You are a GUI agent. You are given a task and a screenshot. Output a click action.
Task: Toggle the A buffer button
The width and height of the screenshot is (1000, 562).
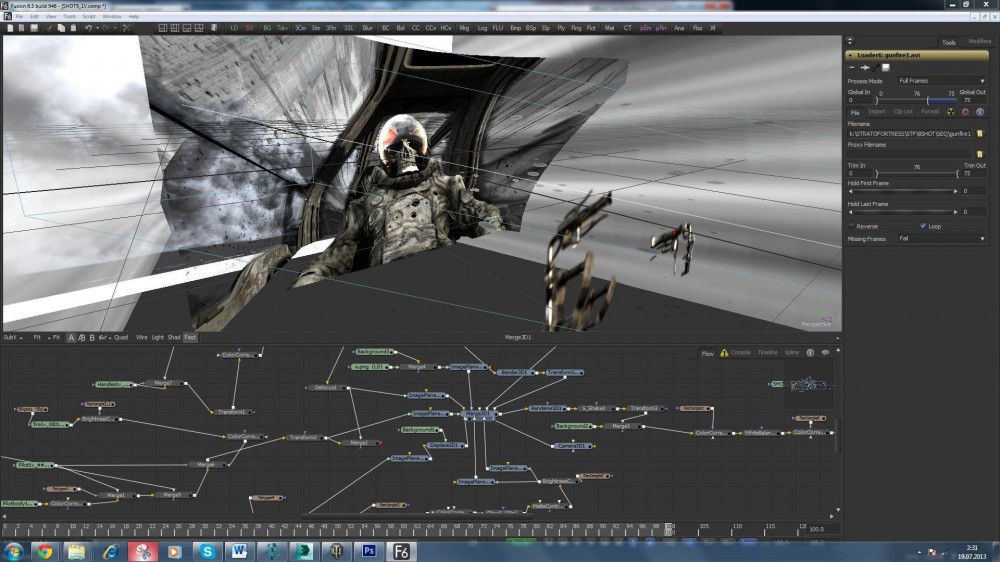point(71,337)
